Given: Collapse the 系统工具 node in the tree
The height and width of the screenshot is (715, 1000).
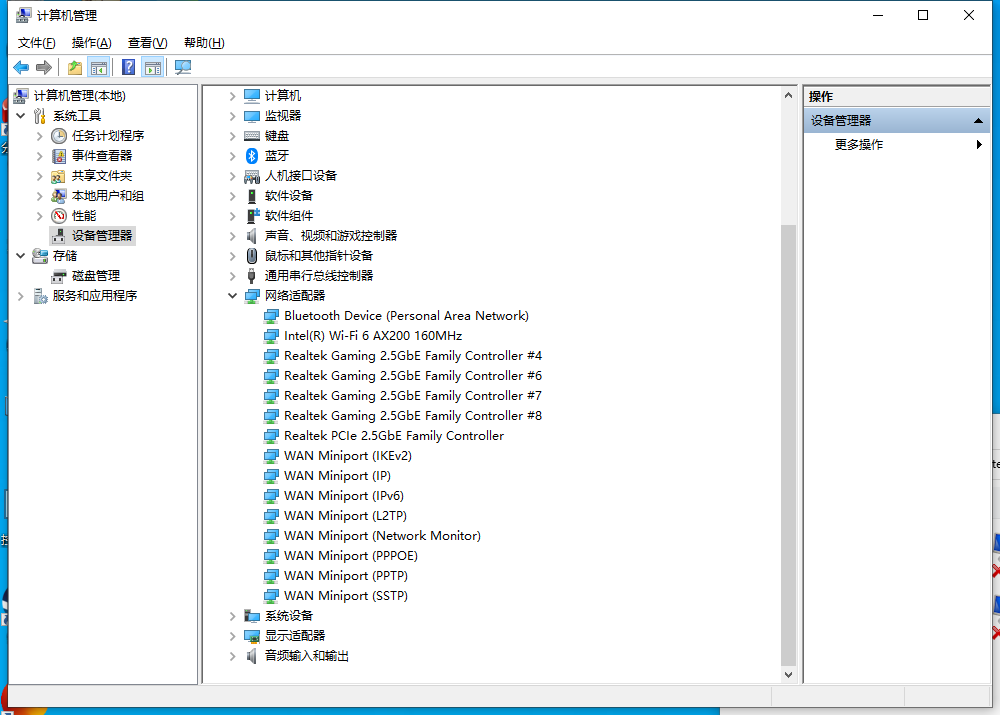Looking at the screenshot, I should click(x=20, y=115).
